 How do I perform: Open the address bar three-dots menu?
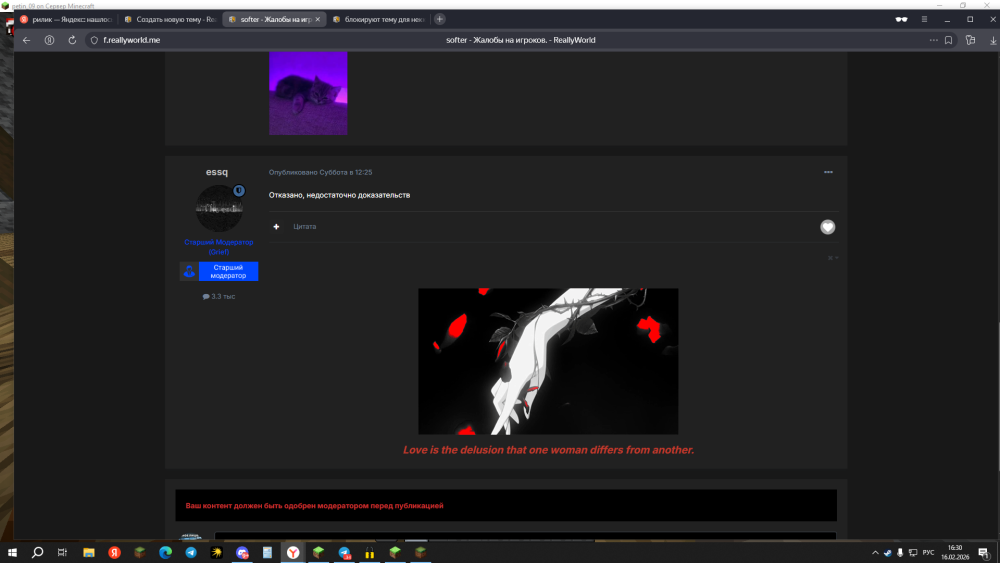[x=933, y=40]
